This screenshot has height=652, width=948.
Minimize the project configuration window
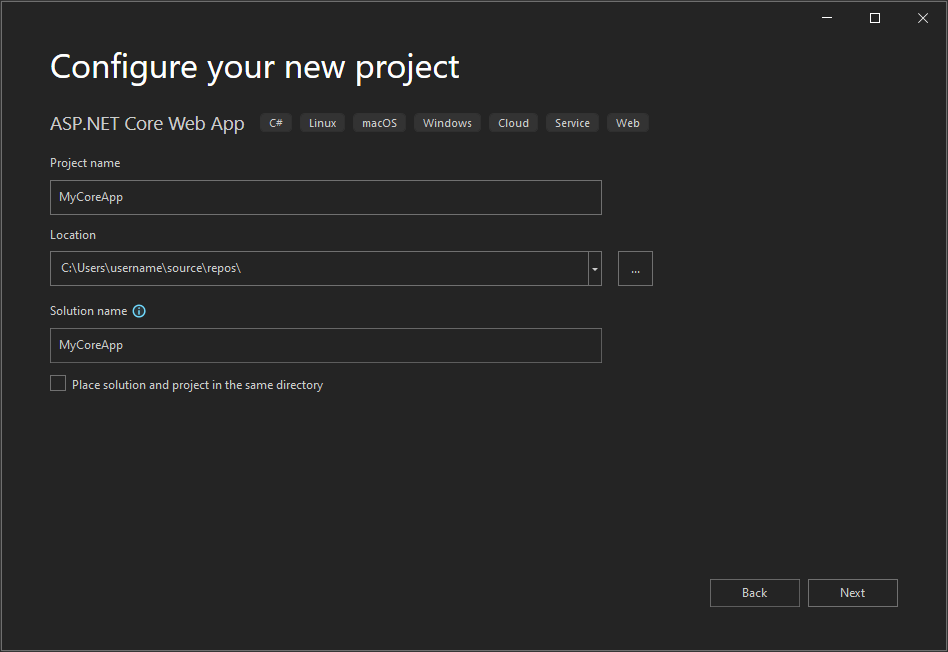pos(826,17)
